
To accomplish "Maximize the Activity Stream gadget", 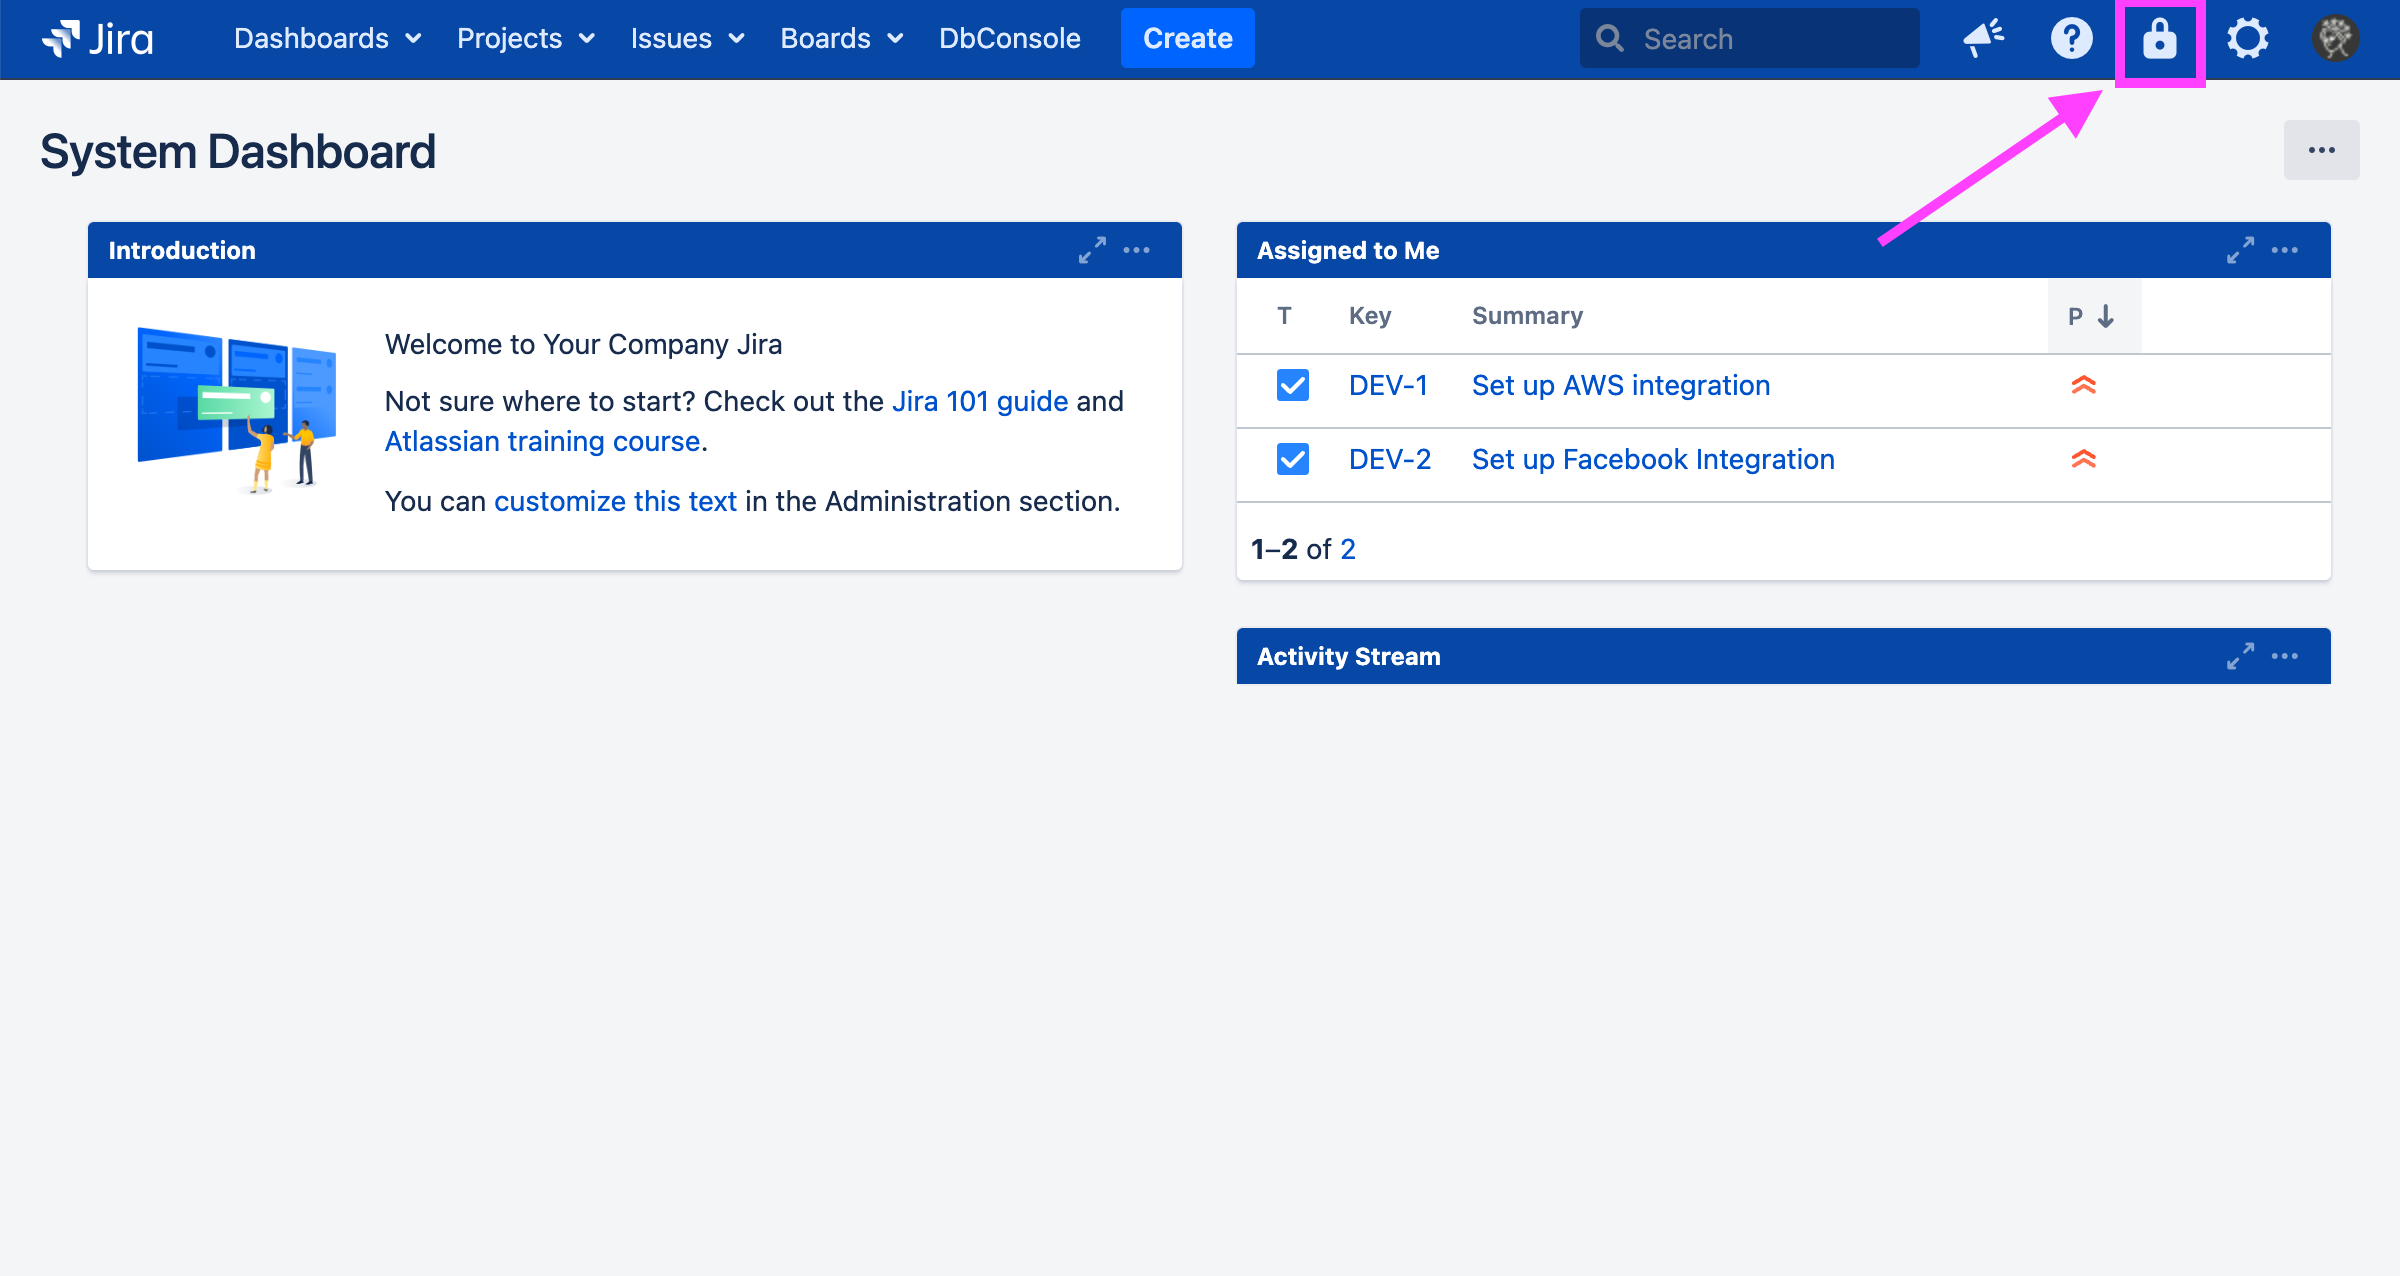I will click(x=2240, y=656).
